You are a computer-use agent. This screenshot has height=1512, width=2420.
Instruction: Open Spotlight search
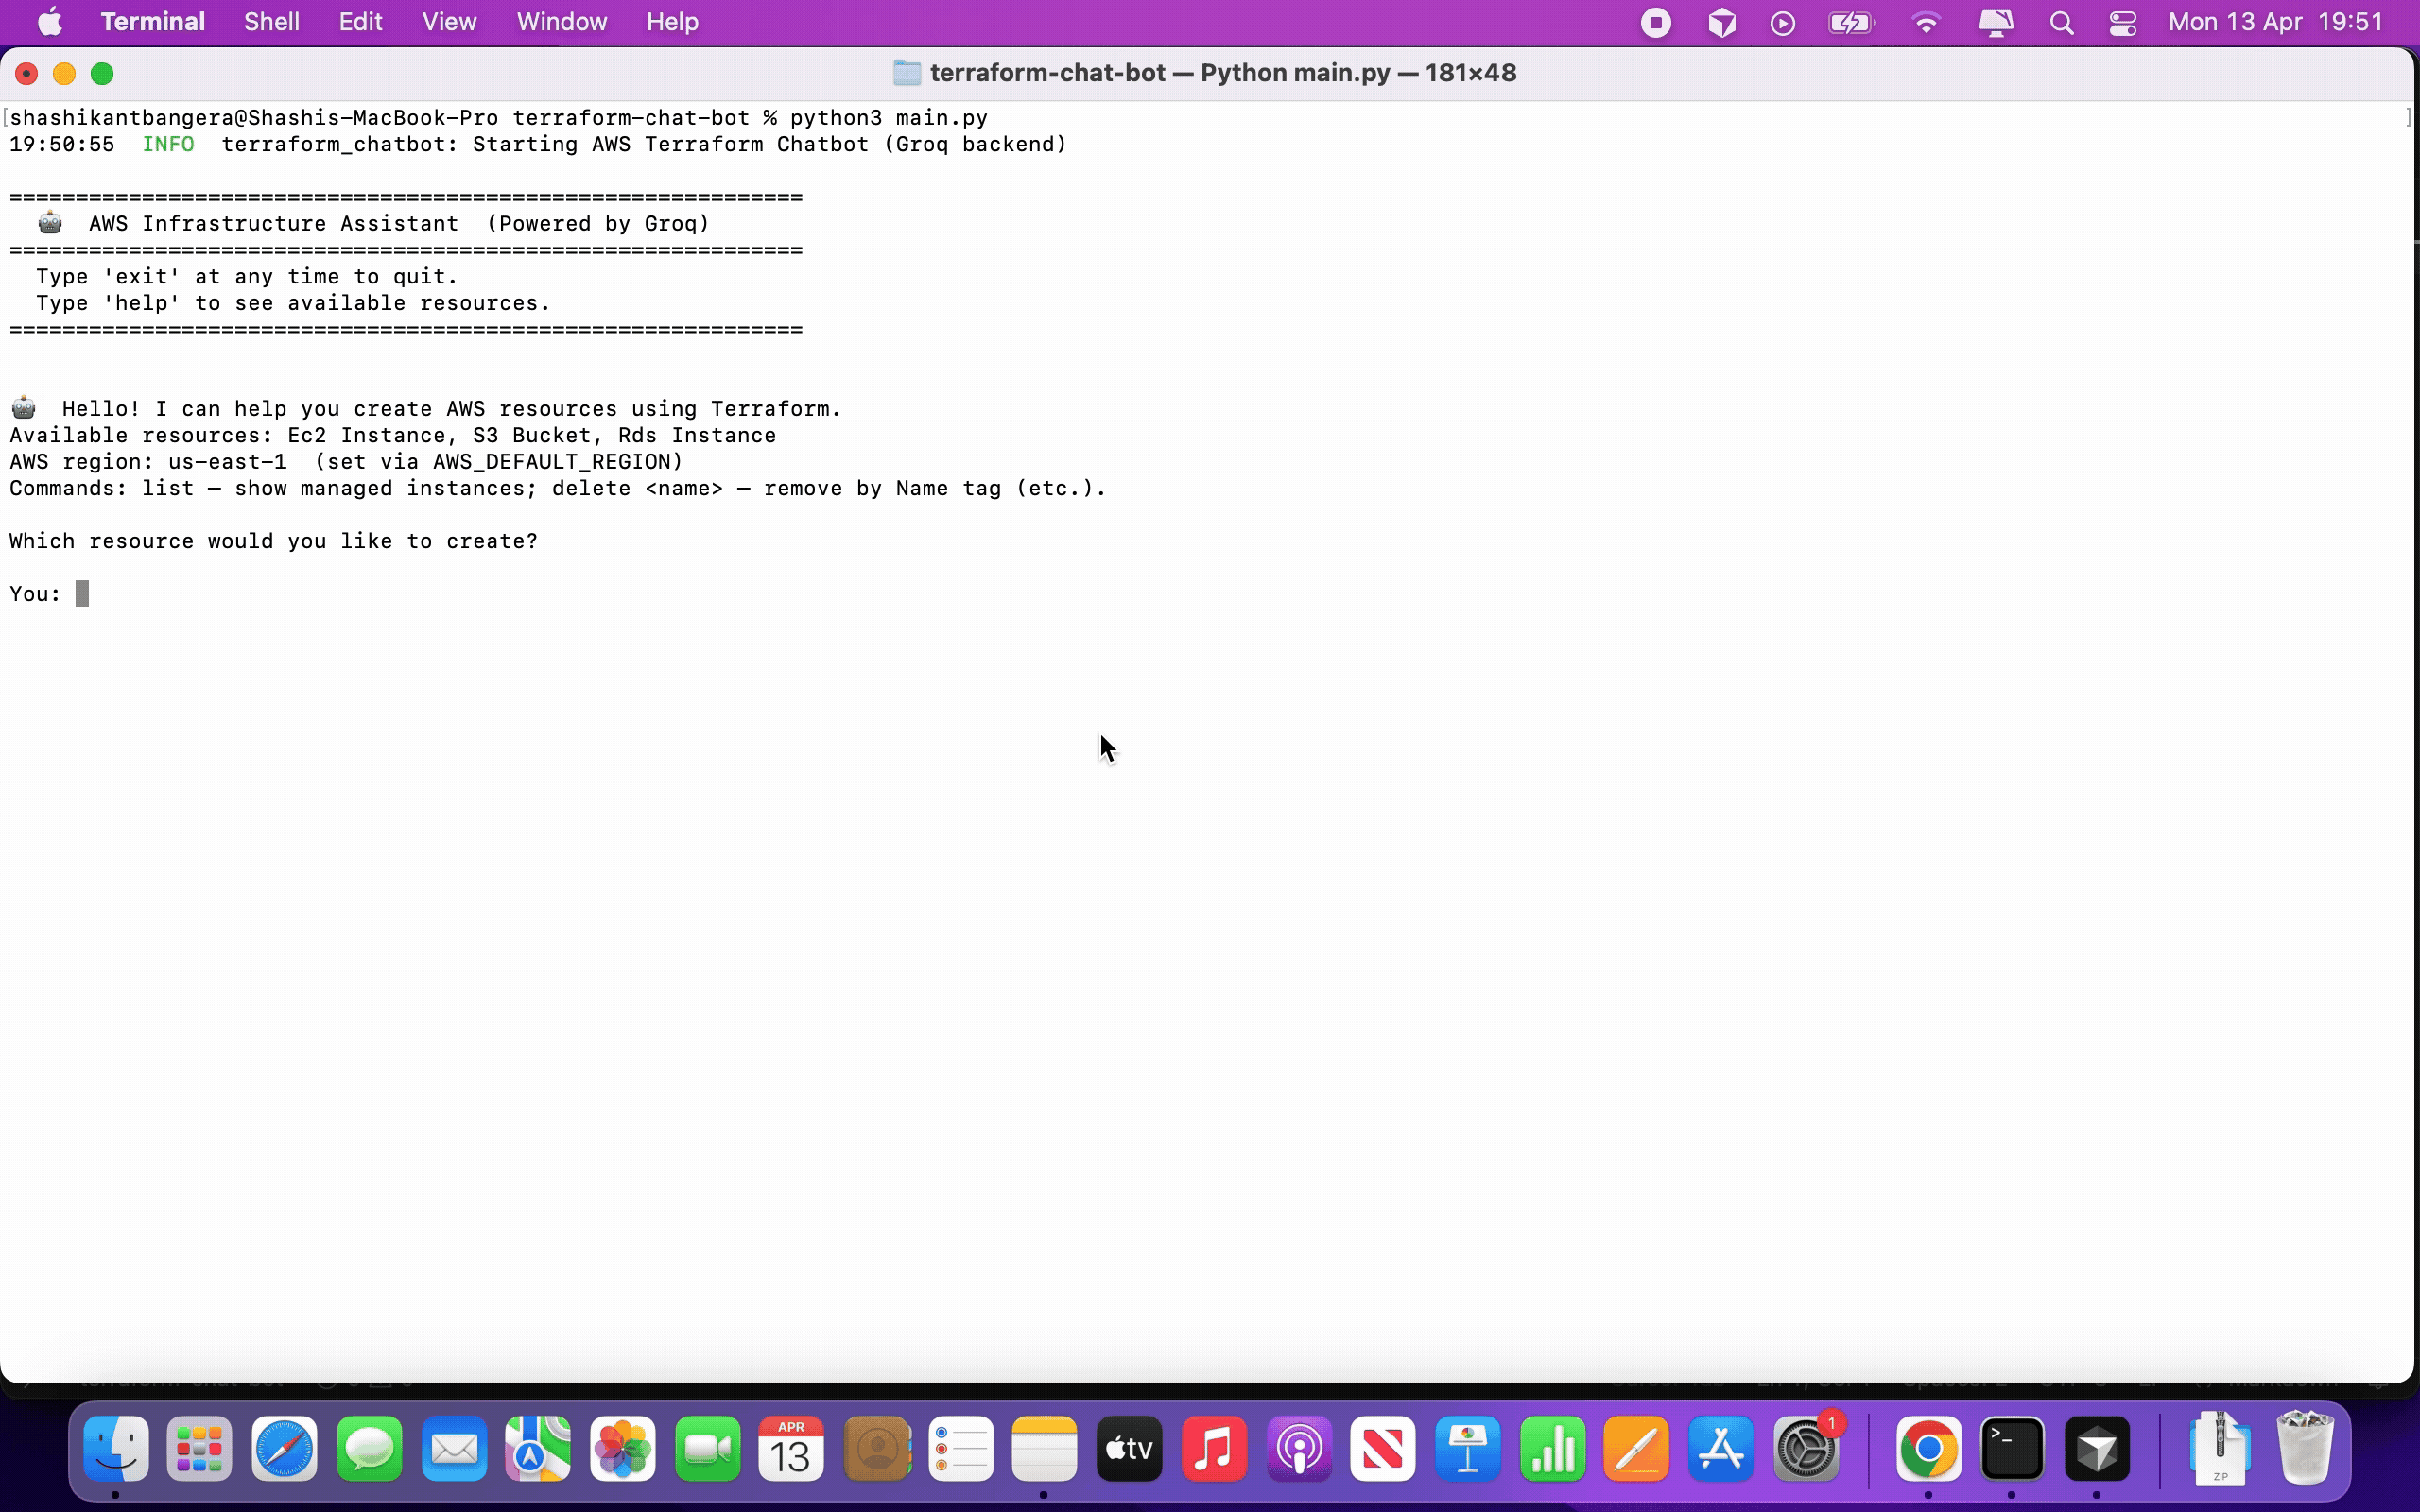click(2061, 23)
